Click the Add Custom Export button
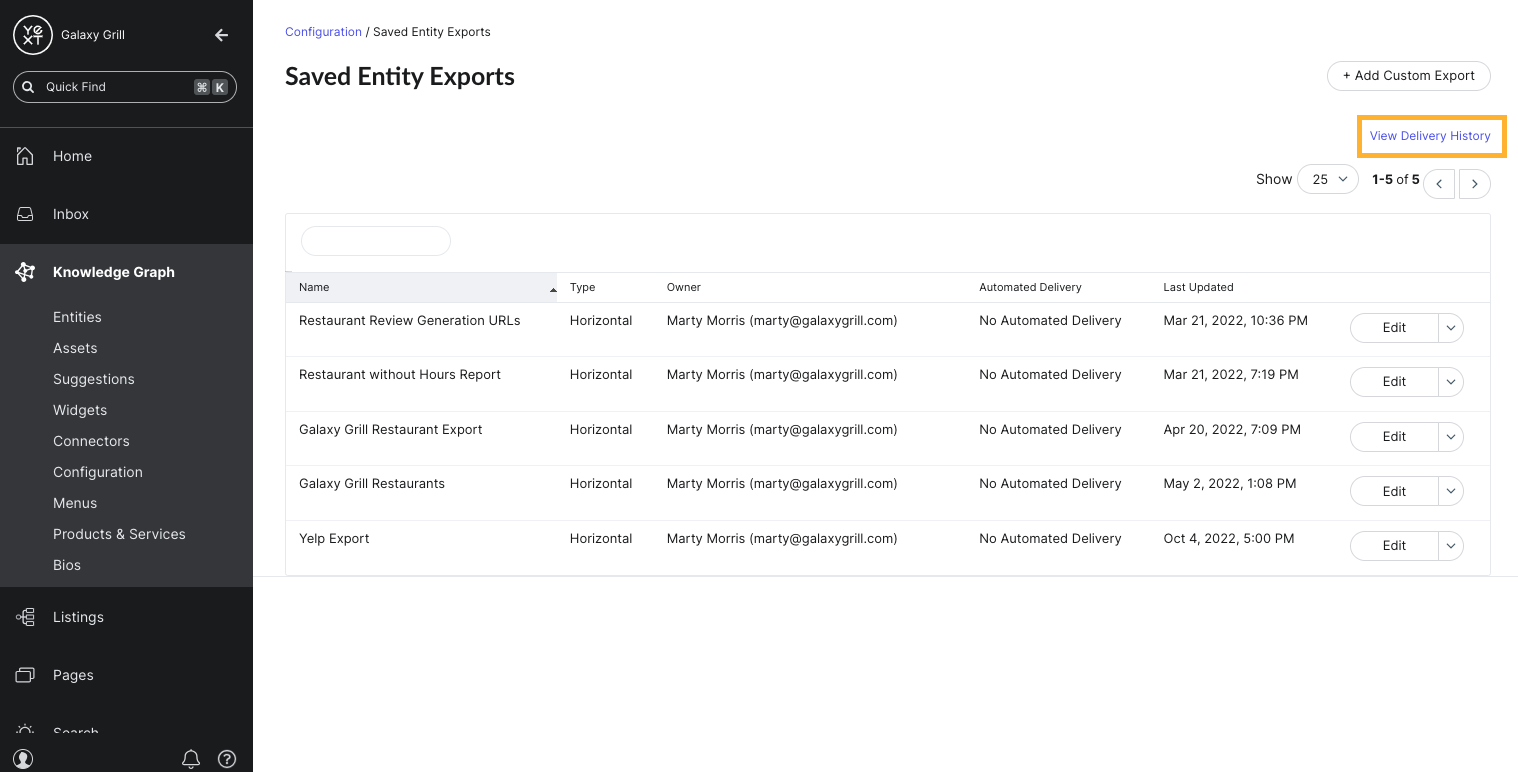This screenshot has height=772, width=1518. (1408, 76)
